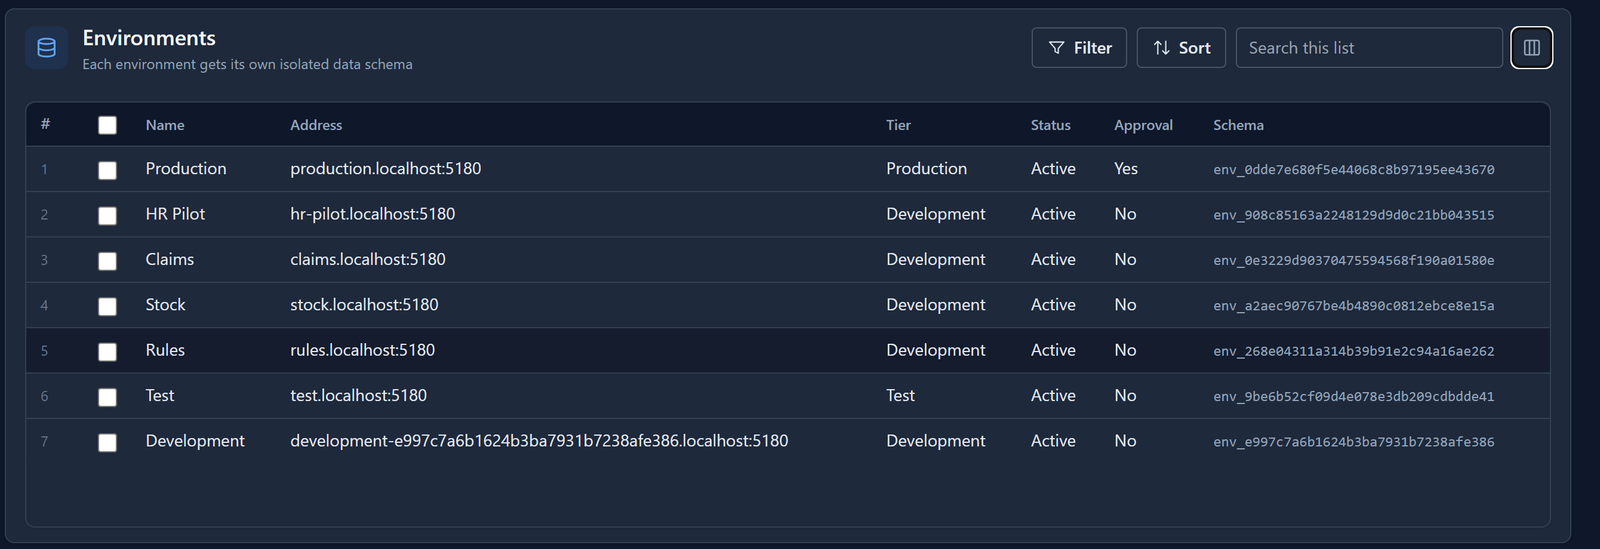Click schema env_a2aec90767be4b4890c0812ebce8e15a

point(1354,306)
